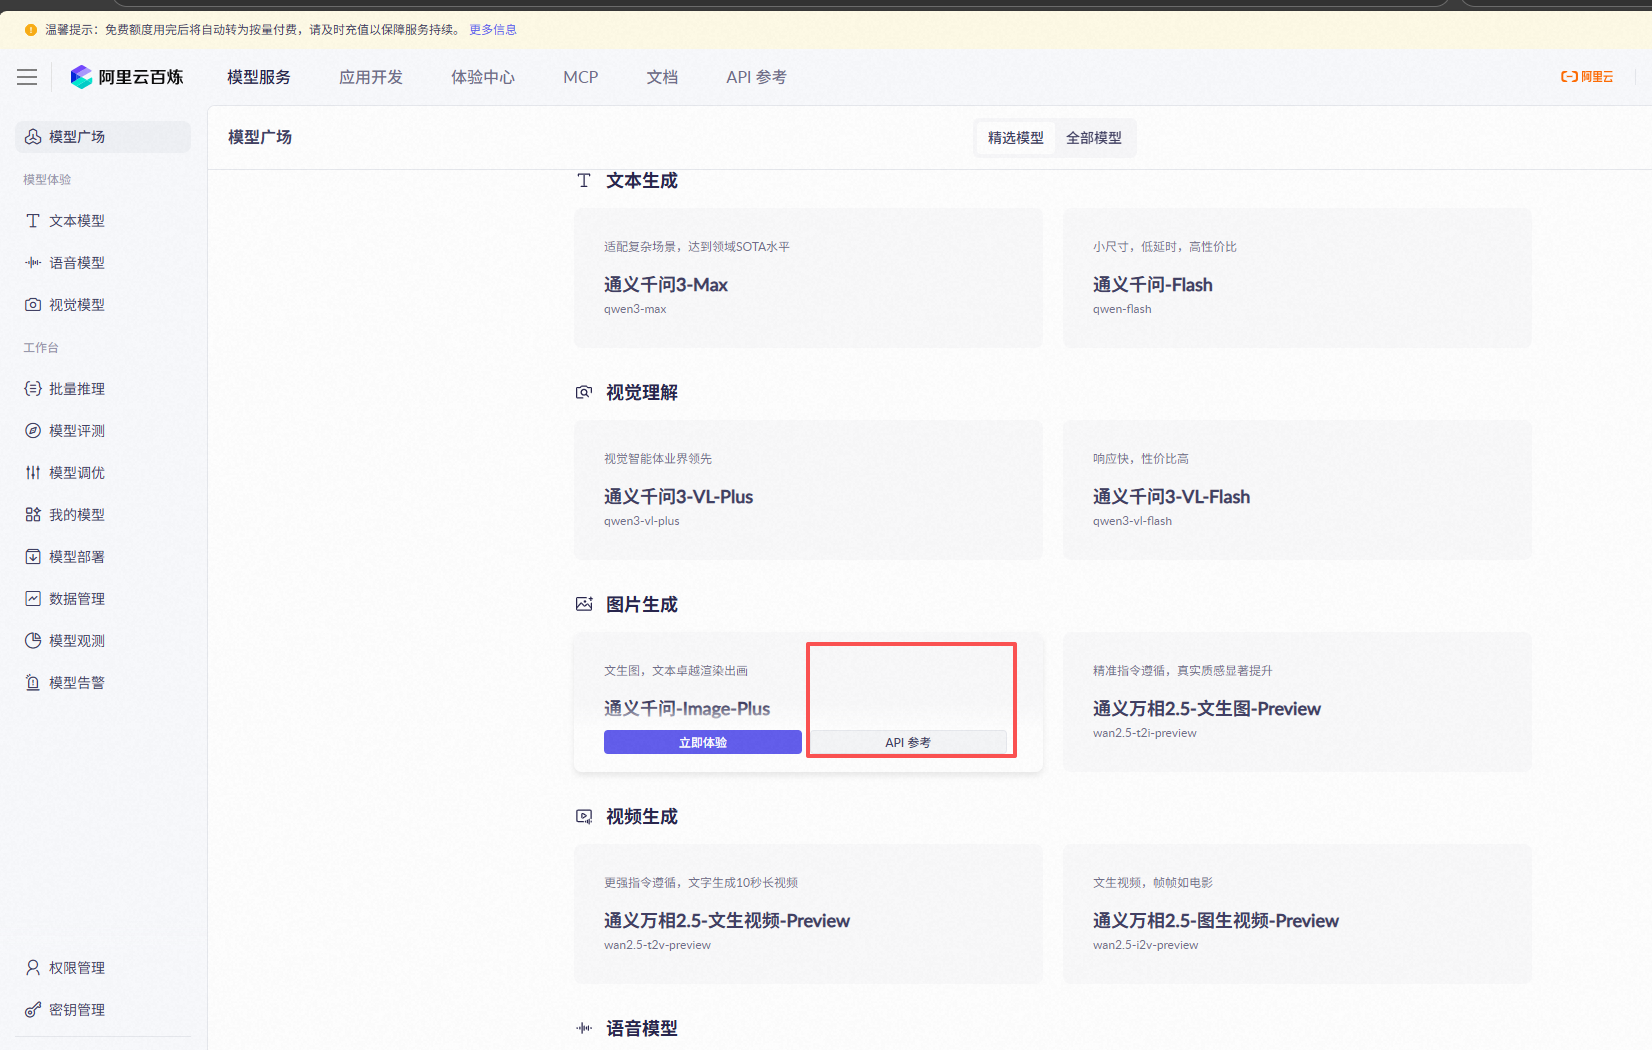Open the hamburger navigation menu
This screenshot has height=1050, width=1652.
[27, 77]
